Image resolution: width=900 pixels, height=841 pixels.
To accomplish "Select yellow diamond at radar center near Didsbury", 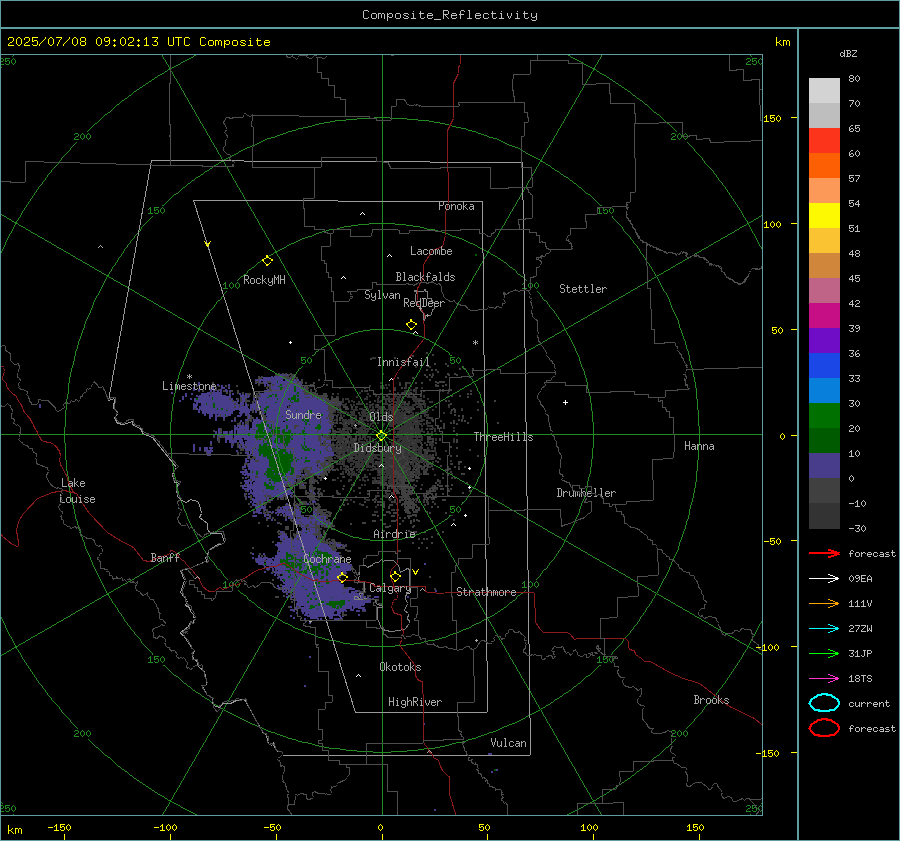I will point(382,436).
